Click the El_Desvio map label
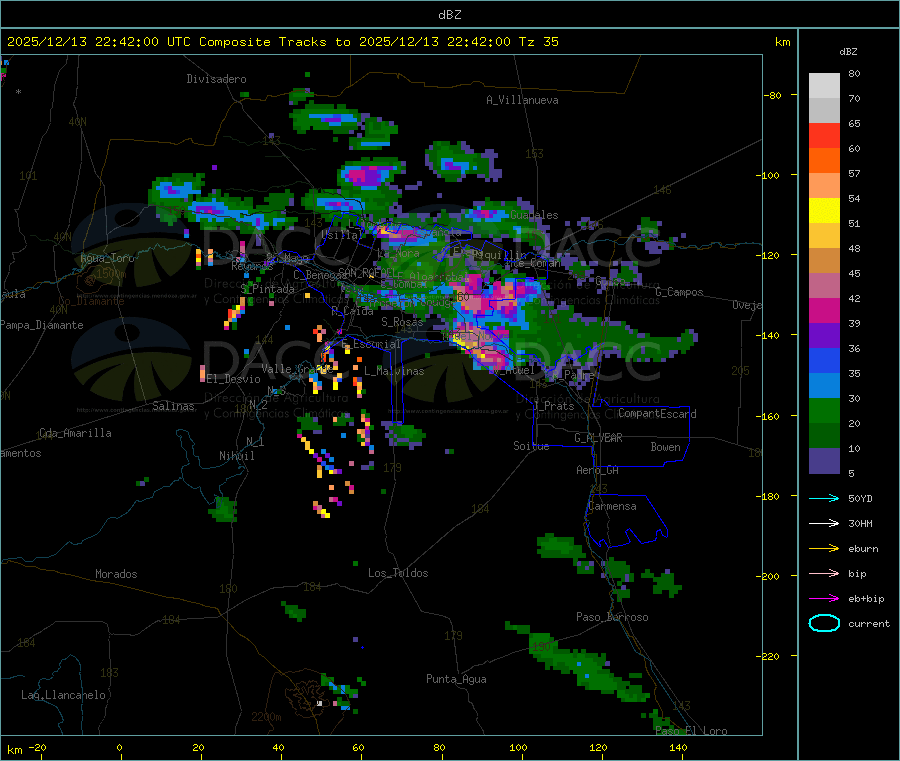The width and height of the screenshot is (900, 761). pyautogui.click(x=234, y=379)
